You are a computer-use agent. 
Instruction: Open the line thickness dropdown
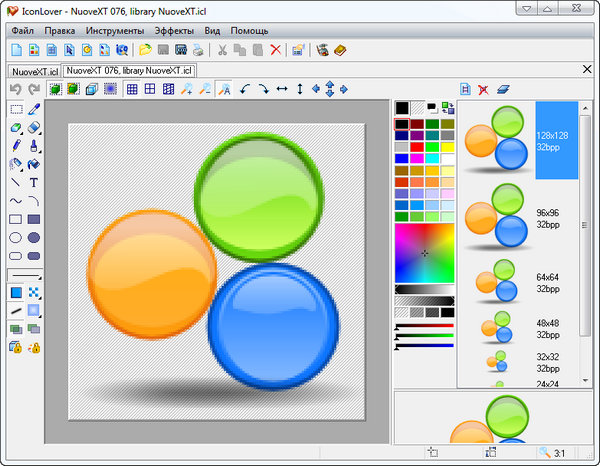pos(25,274)
